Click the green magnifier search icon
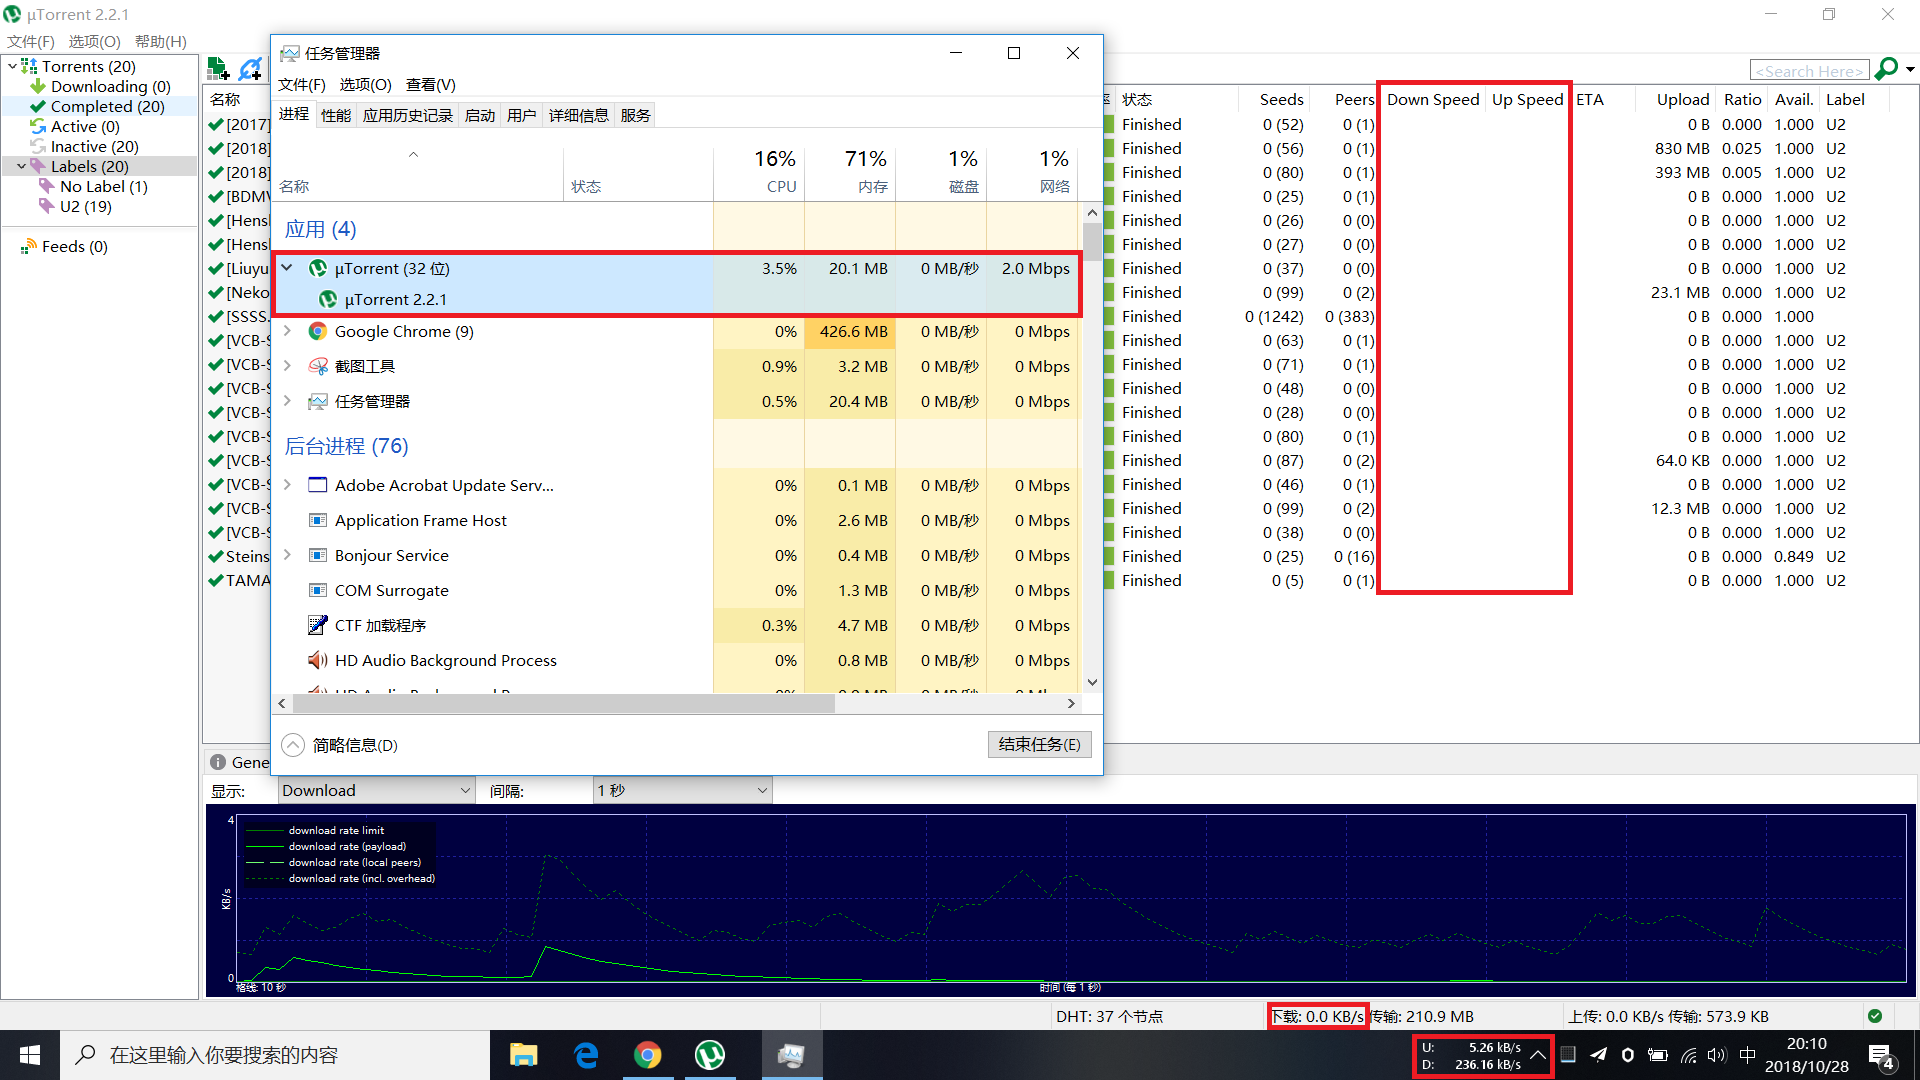Screen dimensions: 1920x1080 tap(1886, 69)
